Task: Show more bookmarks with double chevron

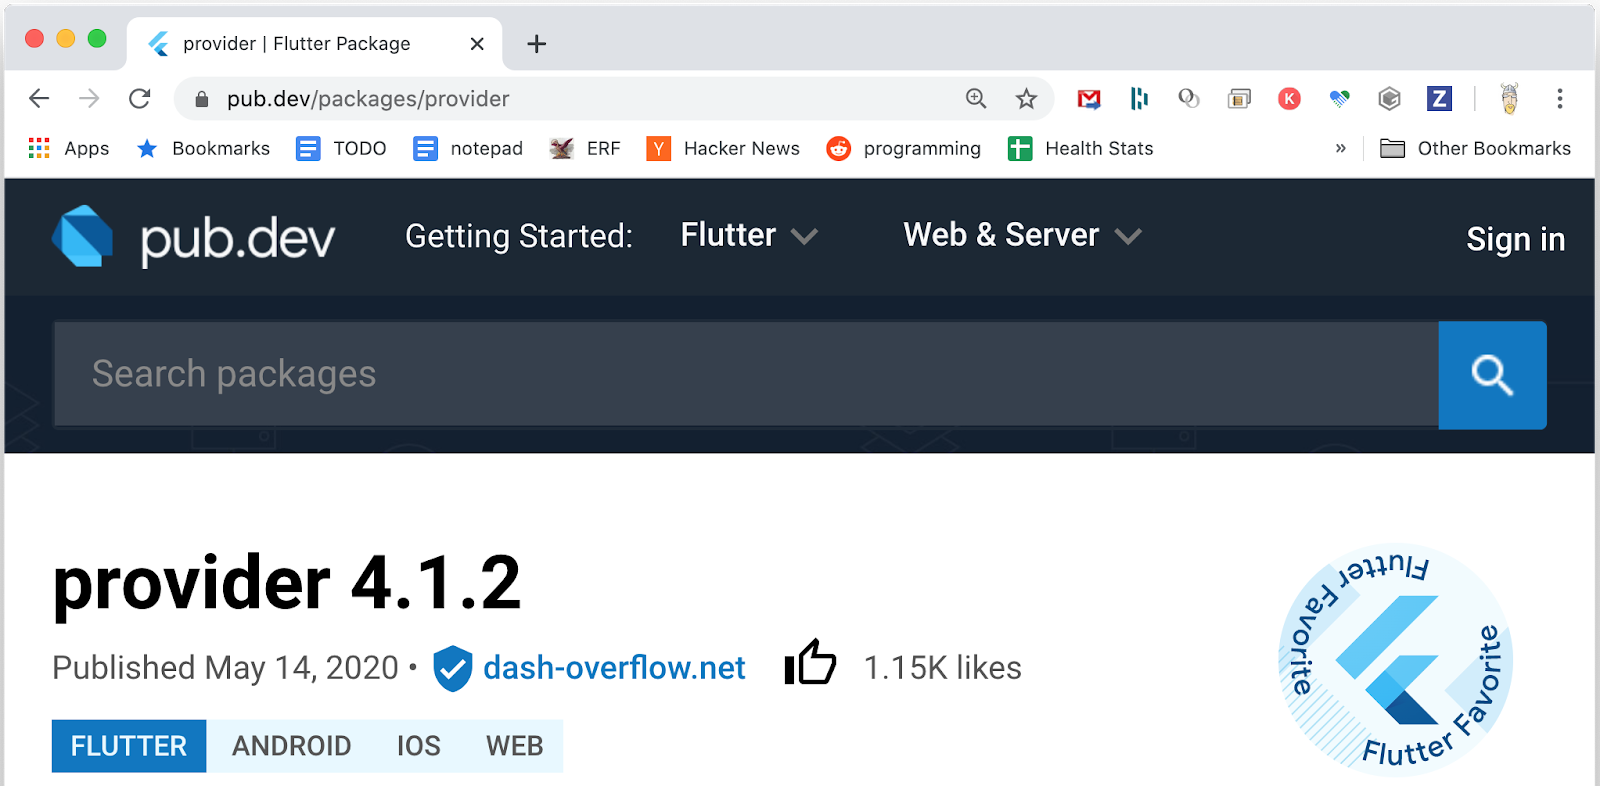Action: (x=1340, y=148)
